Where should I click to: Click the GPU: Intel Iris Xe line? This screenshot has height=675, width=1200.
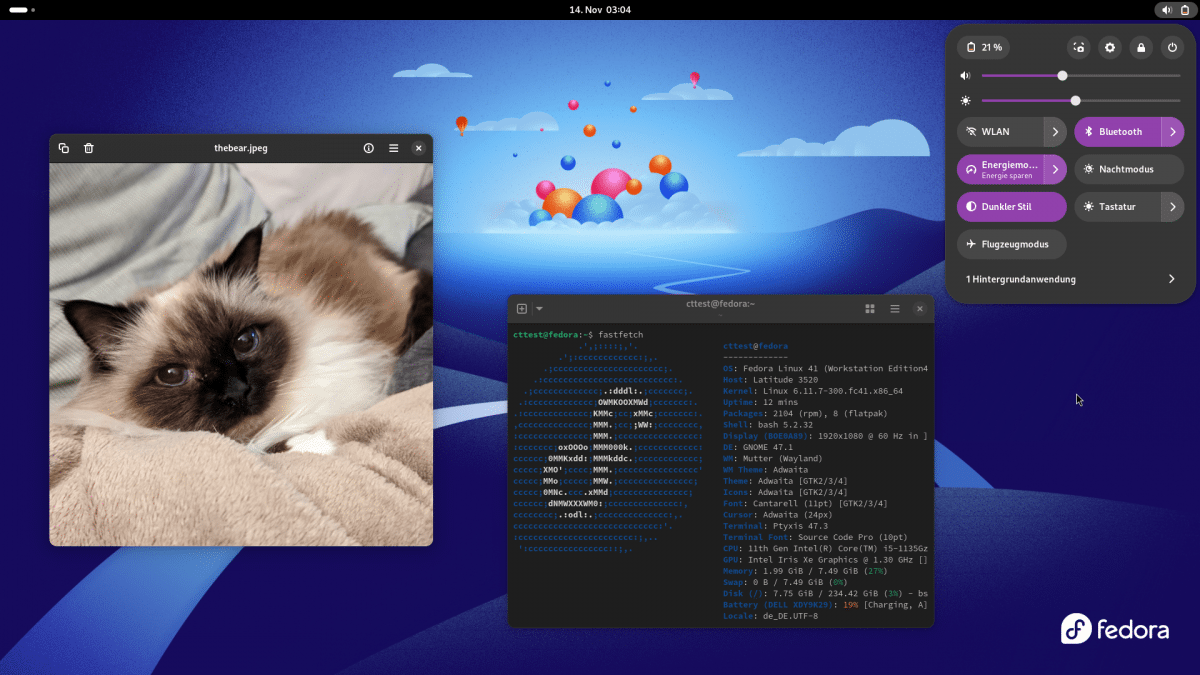tap(826, 560)
